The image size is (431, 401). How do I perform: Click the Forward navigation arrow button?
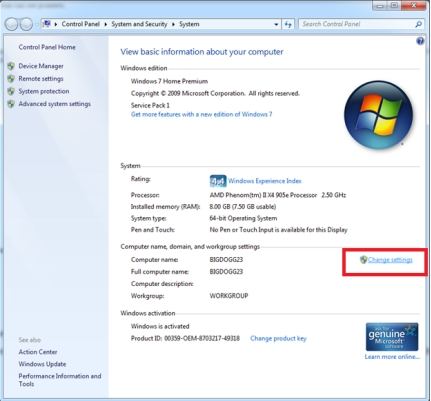pos(26,24)
